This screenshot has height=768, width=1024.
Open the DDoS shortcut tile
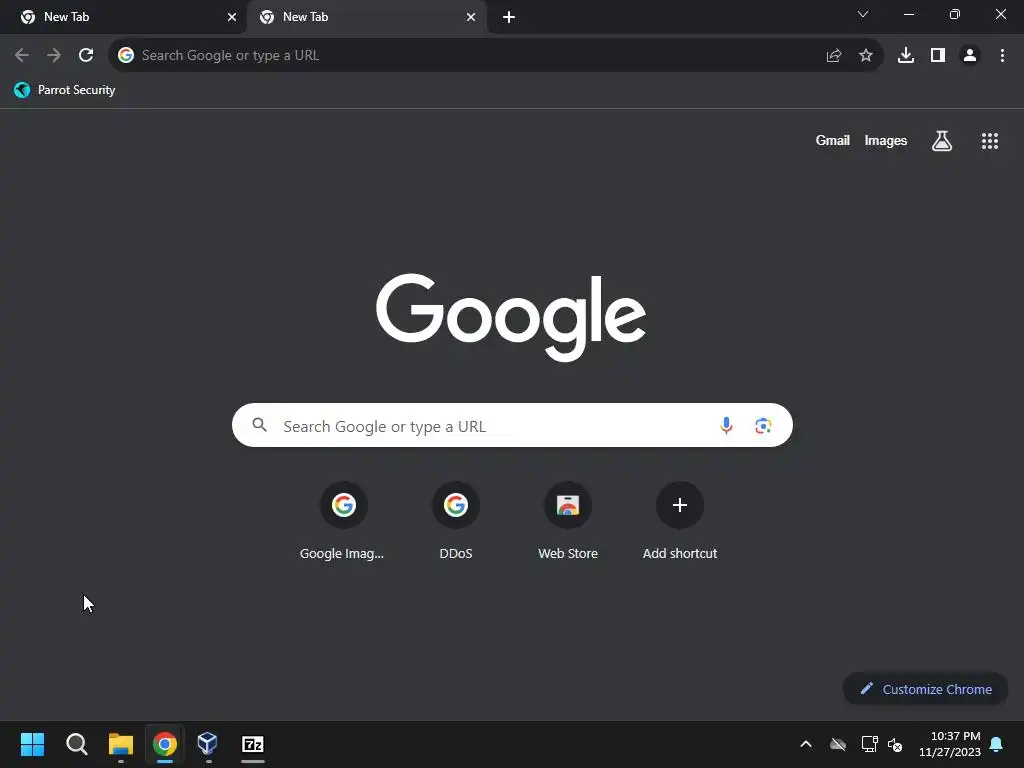pyautogui.click(x=456, y=521)
